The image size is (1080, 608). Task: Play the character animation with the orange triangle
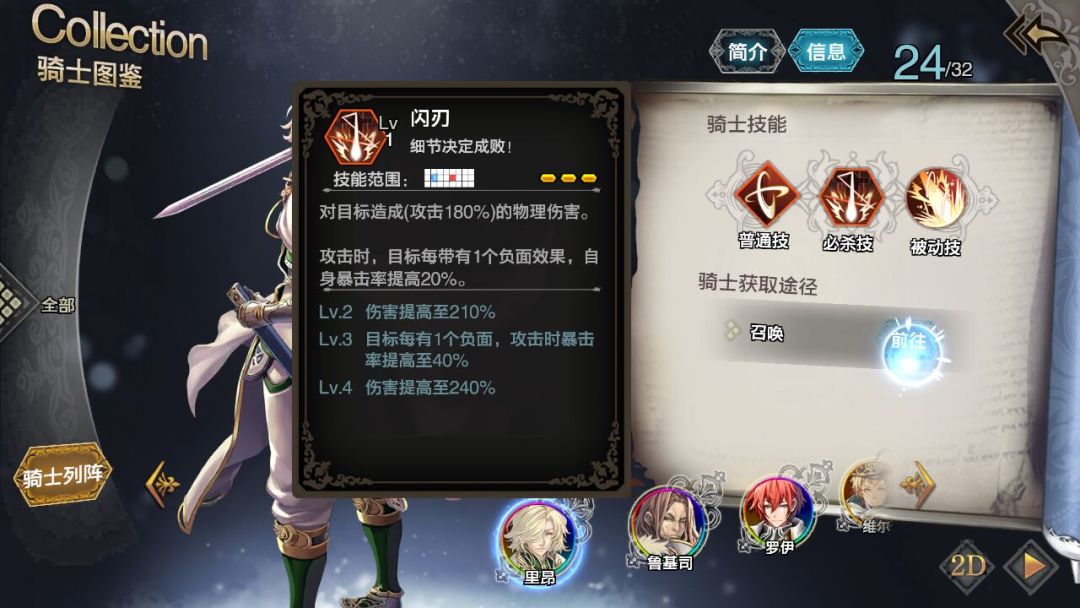click(1032, 567)
